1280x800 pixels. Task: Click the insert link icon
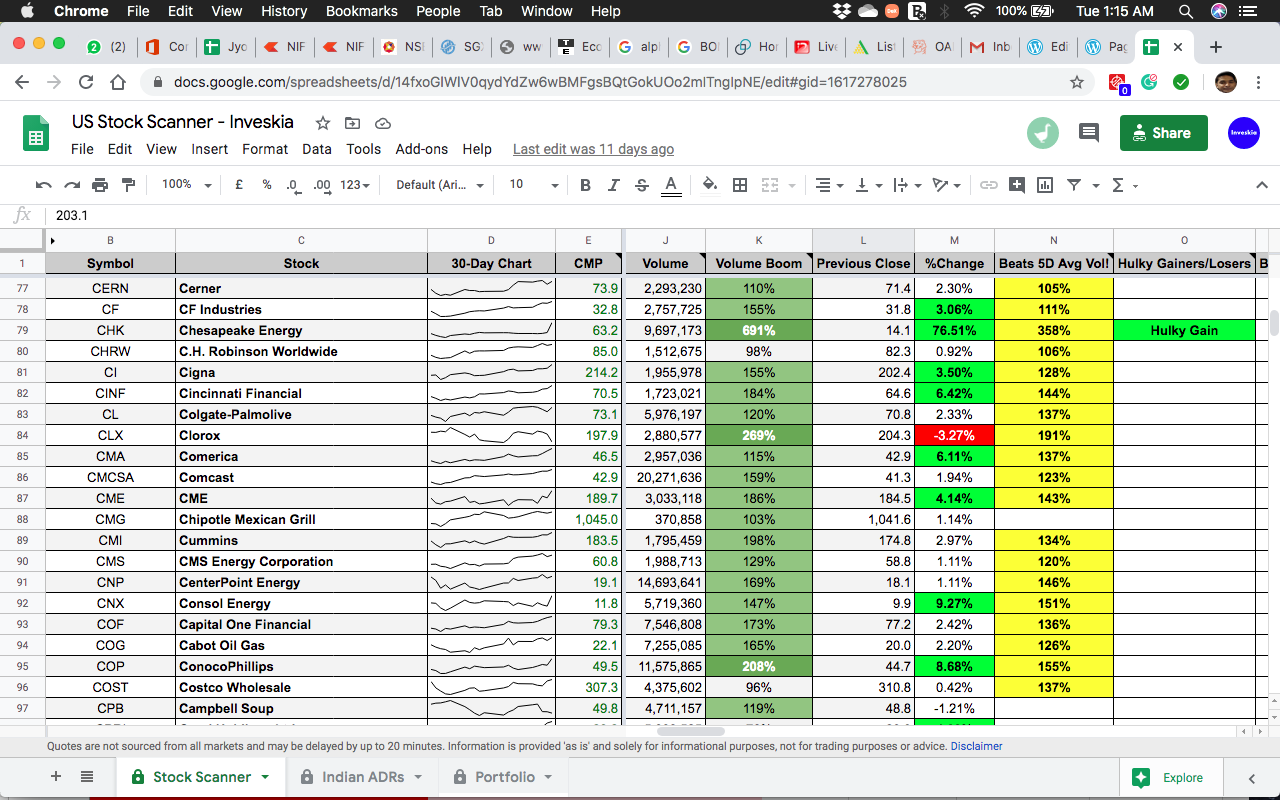coord(989,185)
